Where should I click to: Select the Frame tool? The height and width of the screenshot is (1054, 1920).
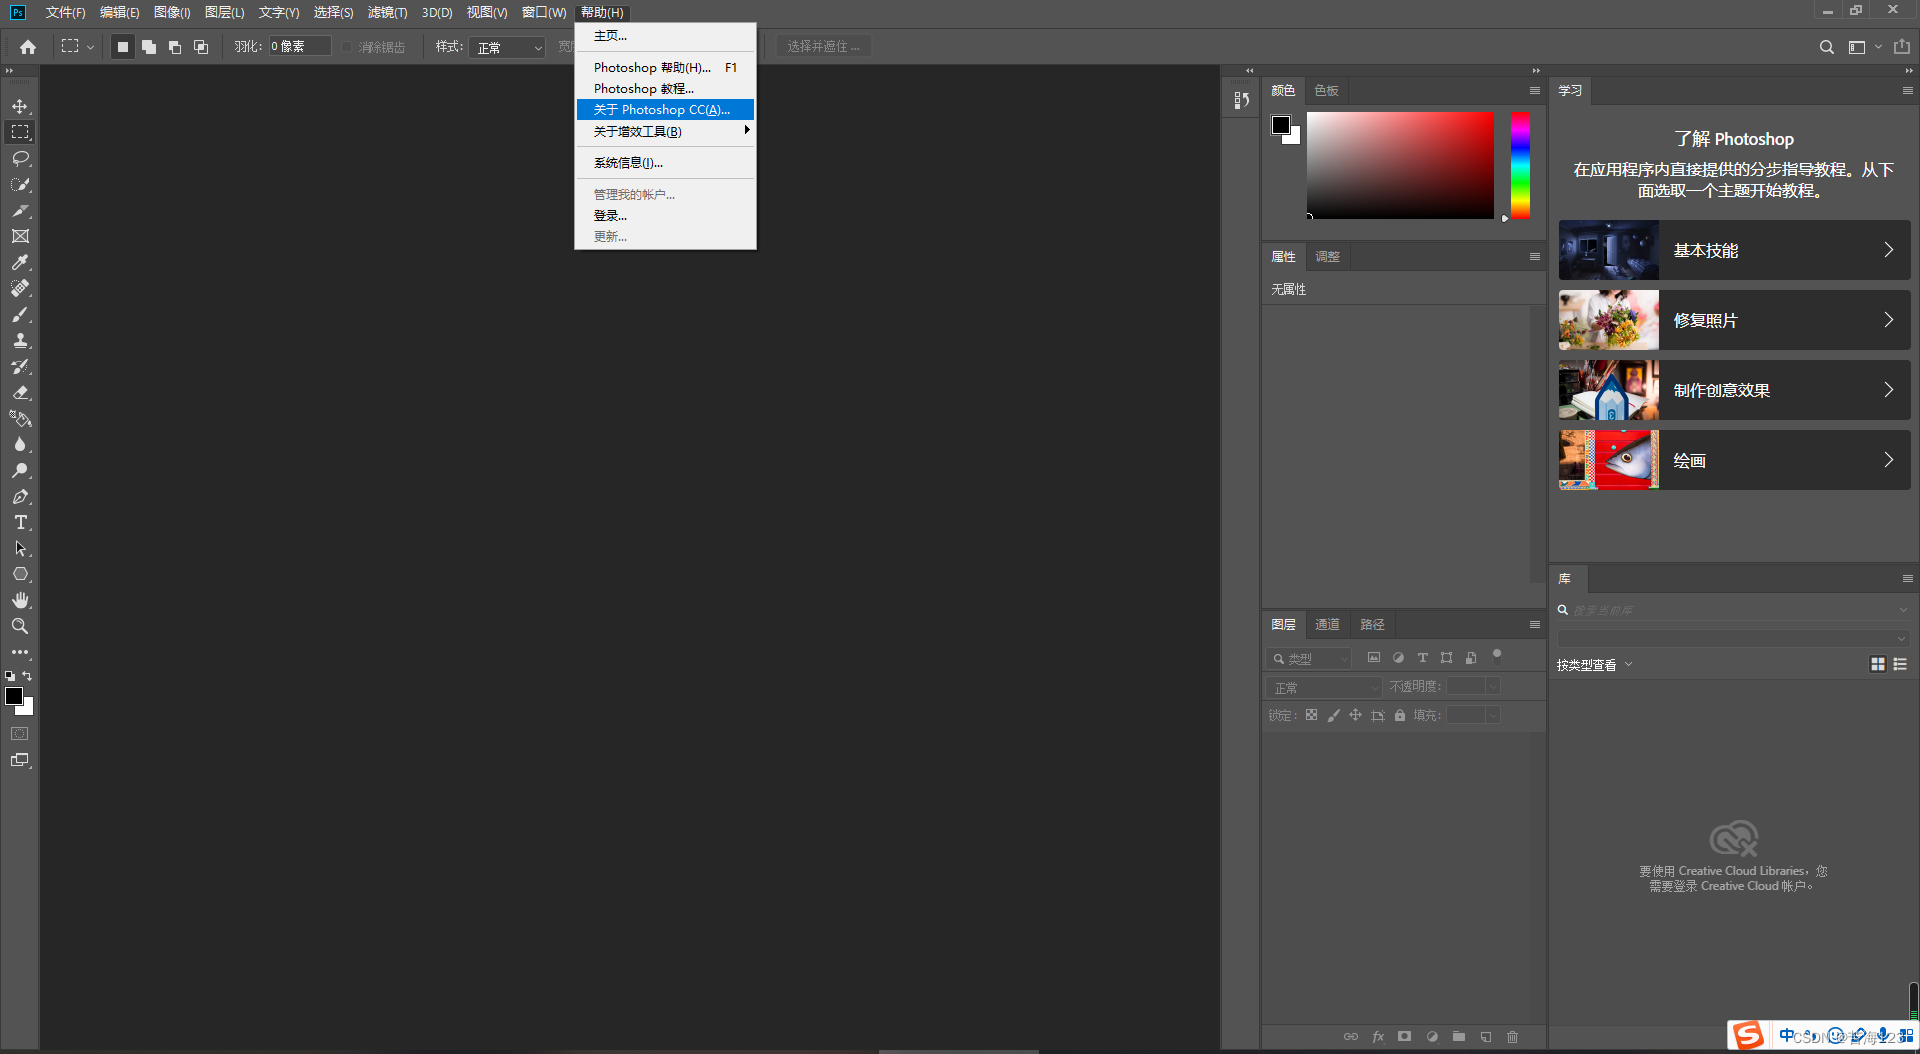pyautogui.click(x=20, y=236)
